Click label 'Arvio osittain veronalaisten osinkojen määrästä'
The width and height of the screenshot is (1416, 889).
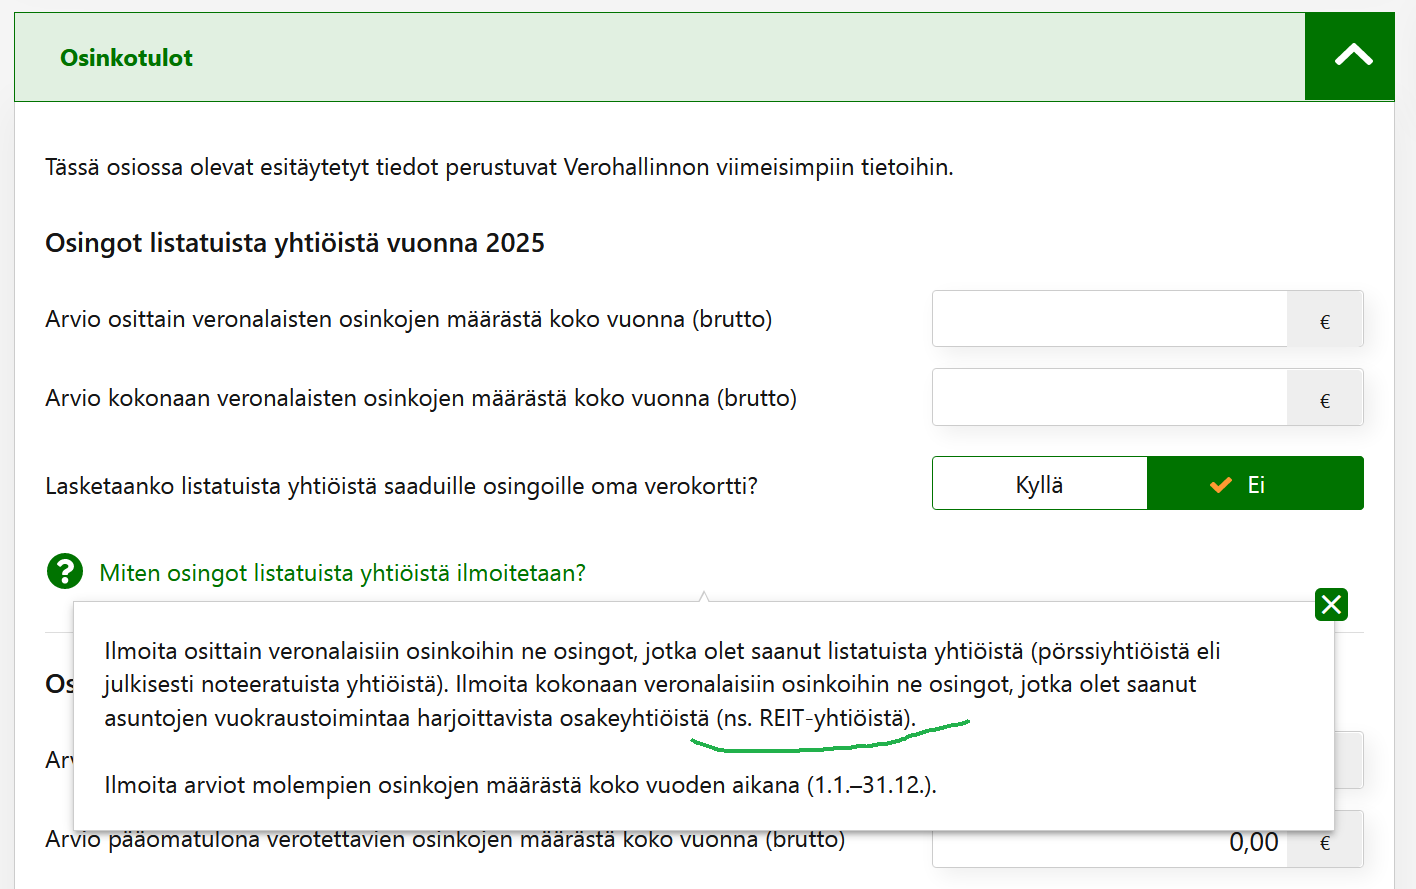click(408, 319)
